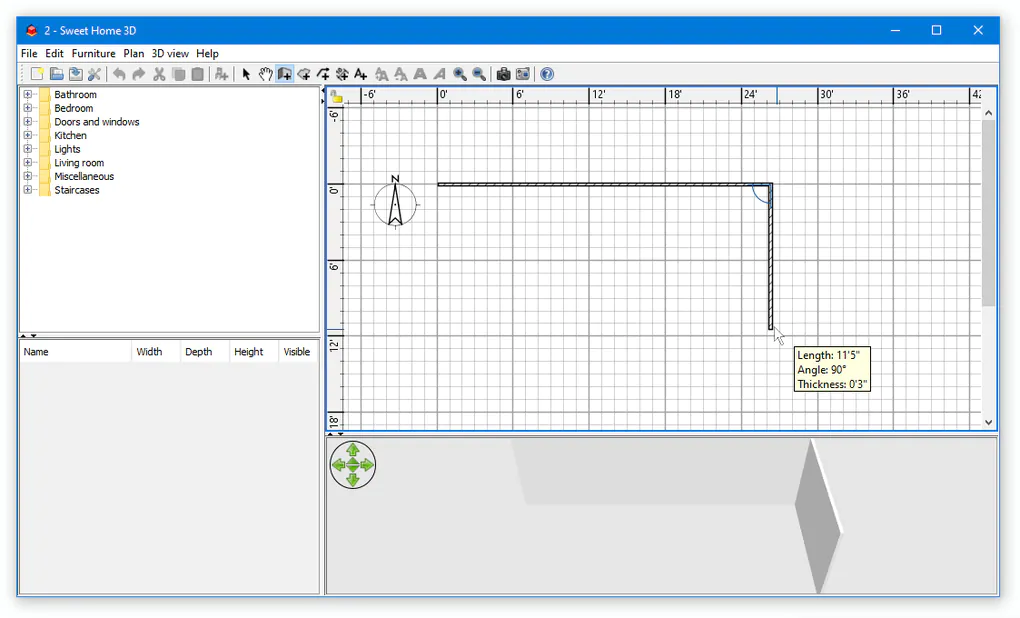Expand the Living room category

coord(27,163)
